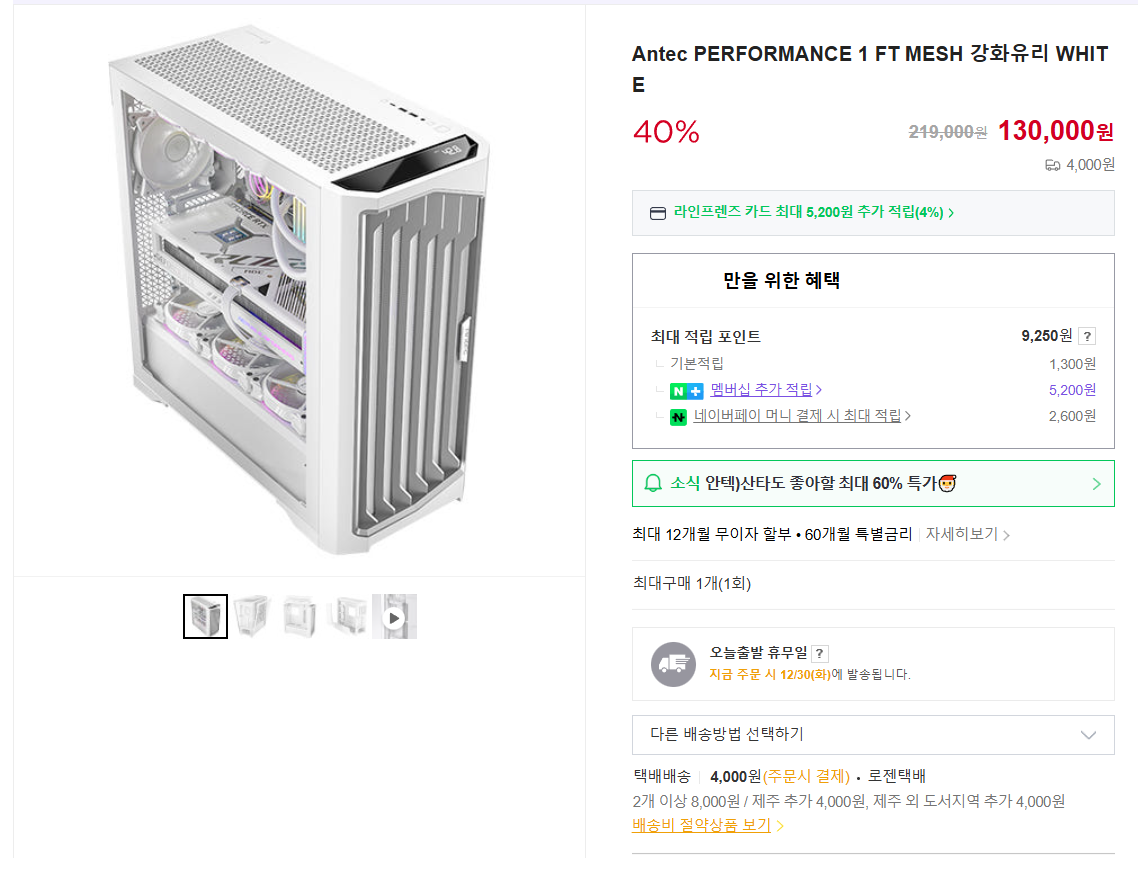Play the product video from the last thumbnail

coord(394,616)
